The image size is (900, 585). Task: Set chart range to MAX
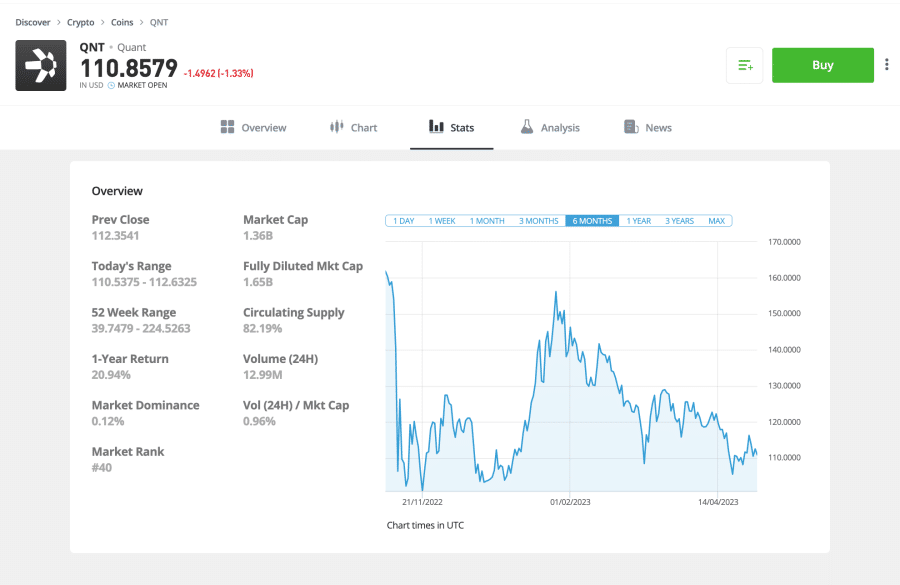click(x=716, y=221)
